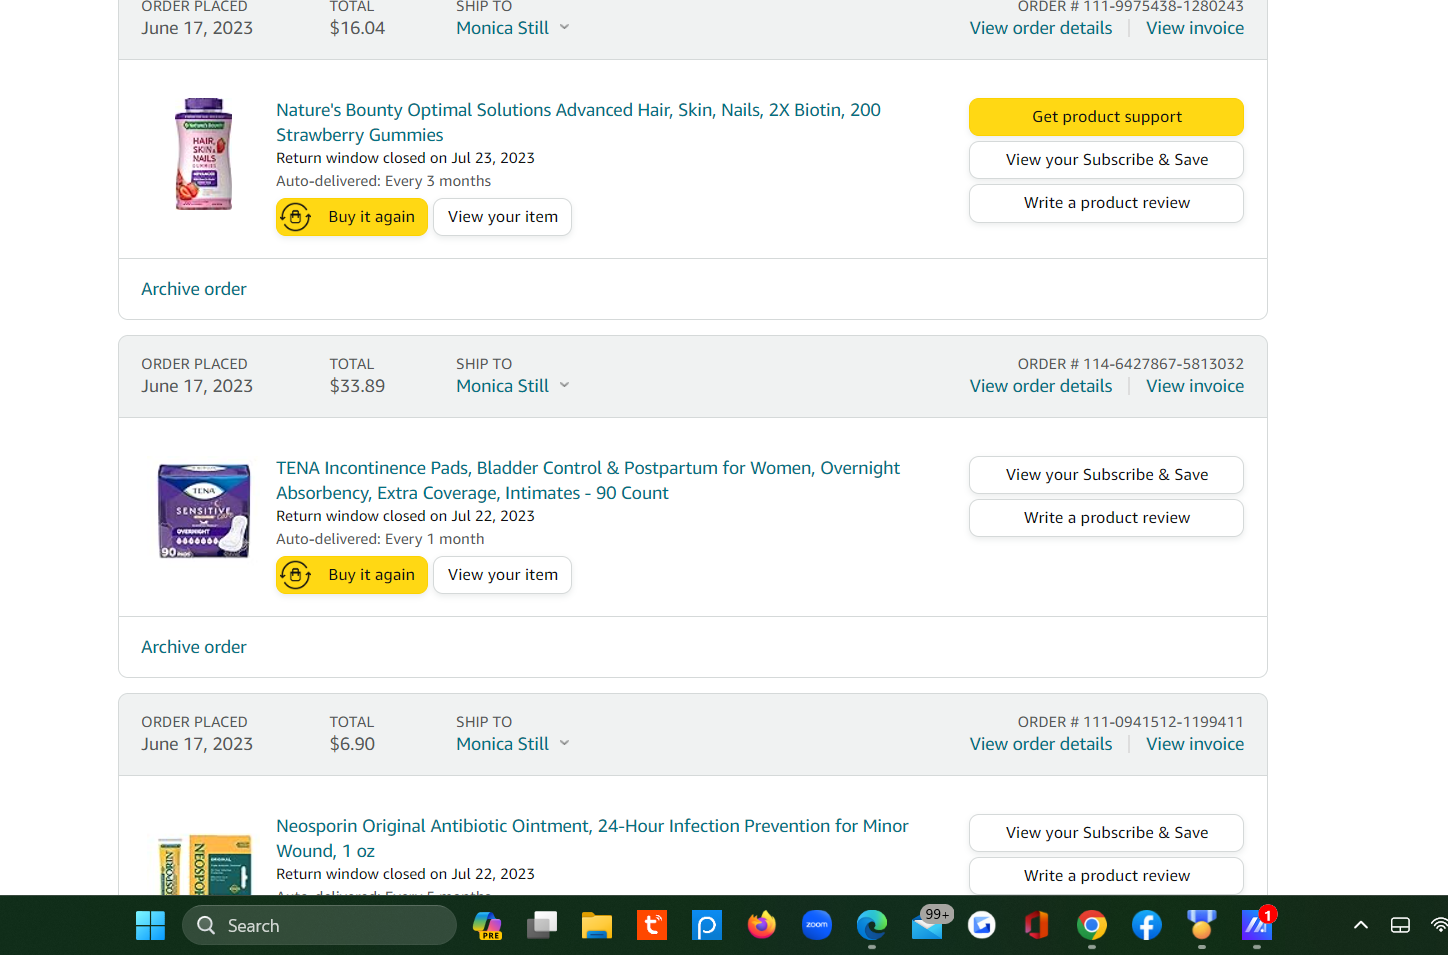Select 'Return window closed on Jul 23, 2023'
This screenshot has width=1448, height=955.
[x=405, y=158]
